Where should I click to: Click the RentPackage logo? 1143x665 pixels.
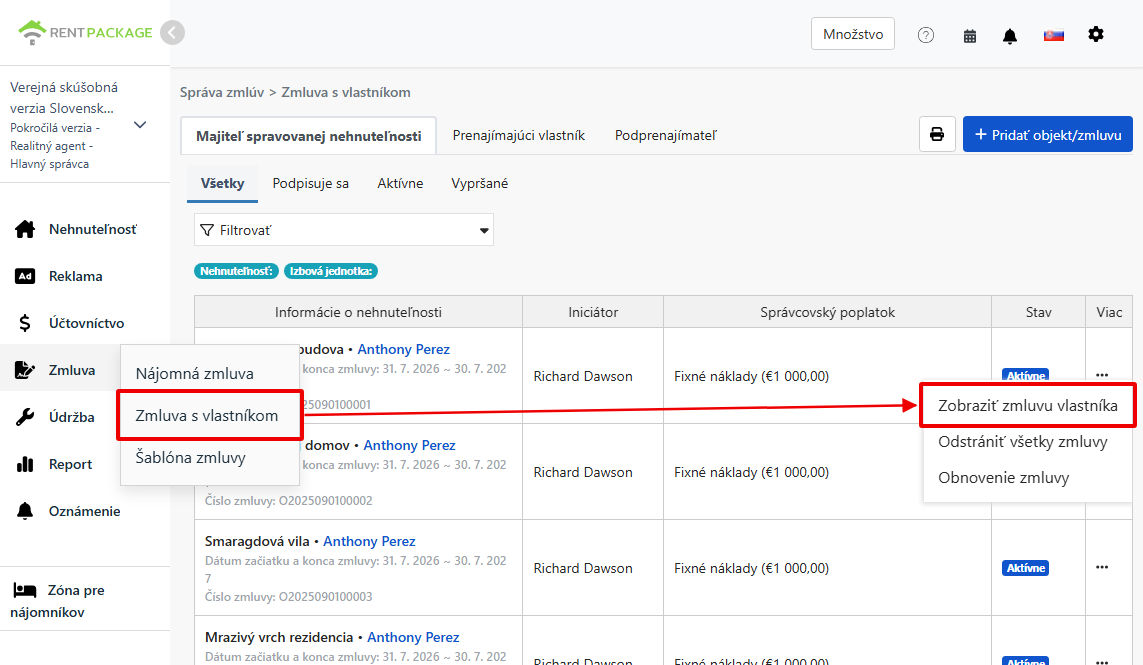[x=85, y=32]
